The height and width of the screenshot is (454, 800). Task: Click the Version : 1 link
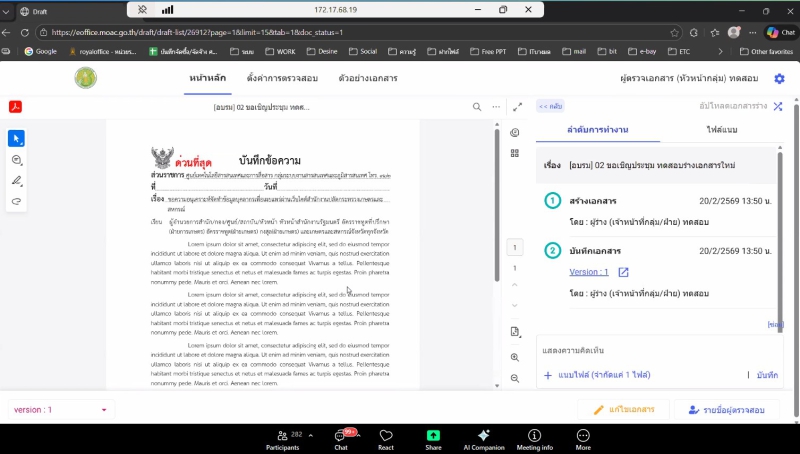(589, 272)
